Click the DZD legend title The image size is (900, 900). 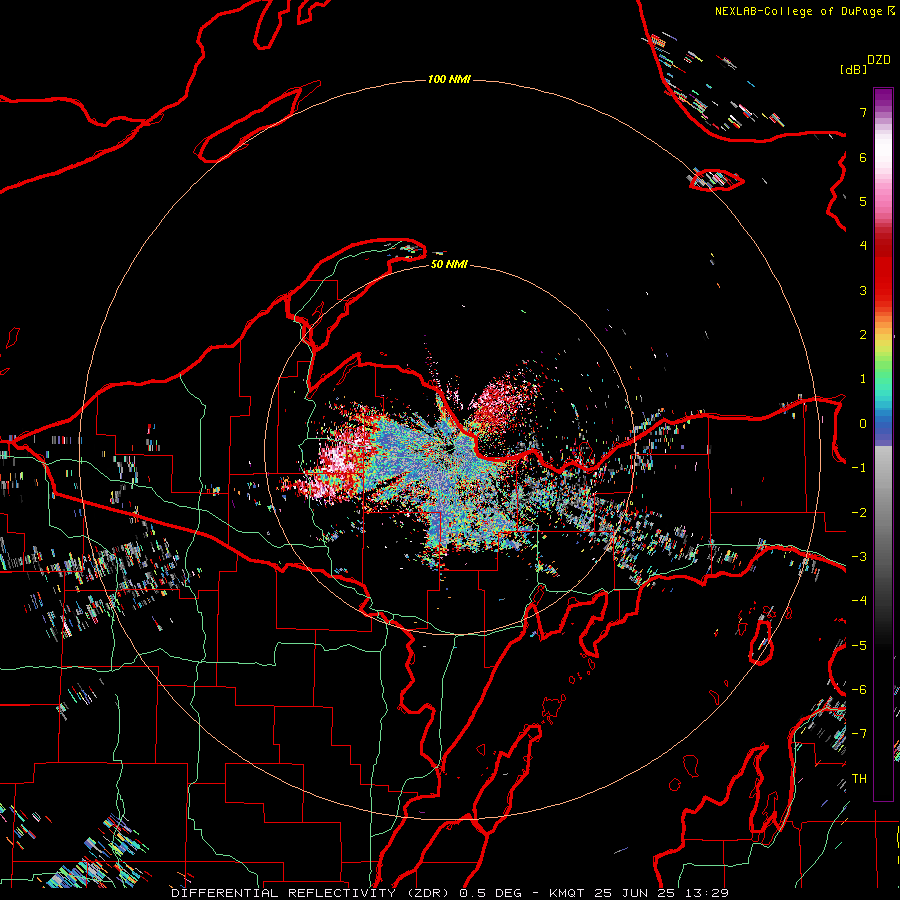click(x=878, y=60)
